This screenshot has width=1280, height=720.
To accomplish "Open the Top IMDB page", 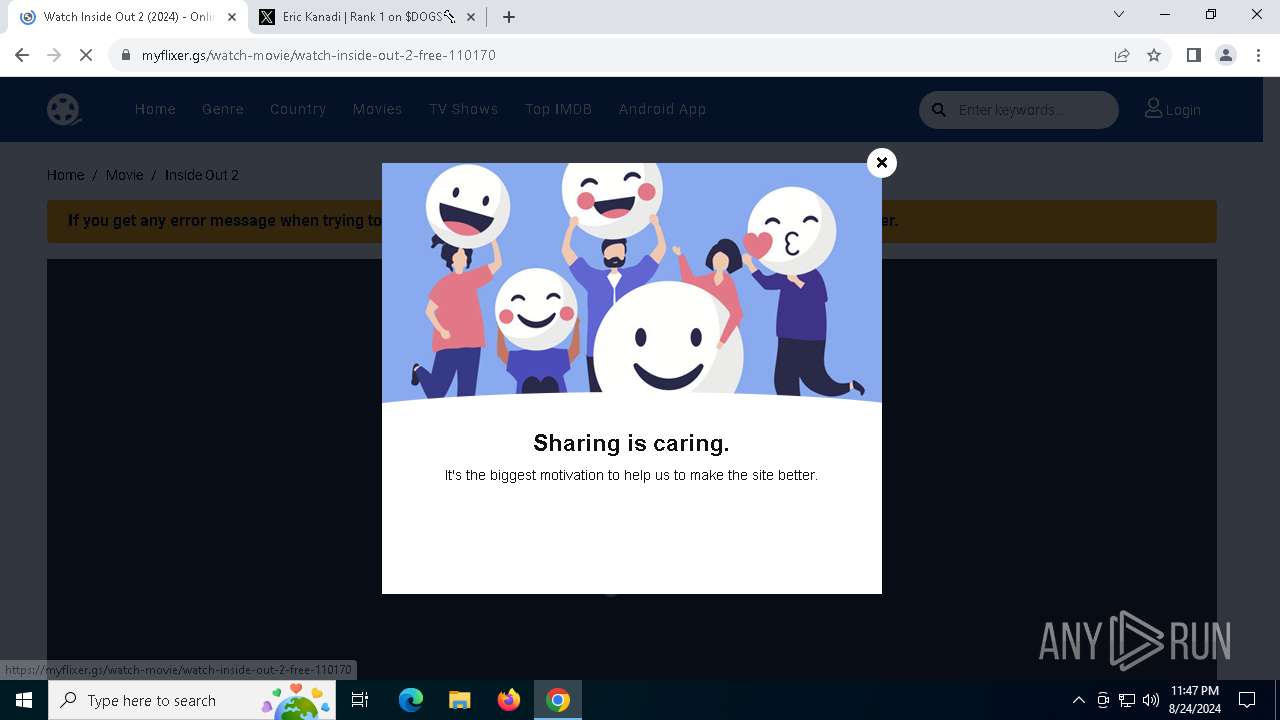I will pos(559,110).
